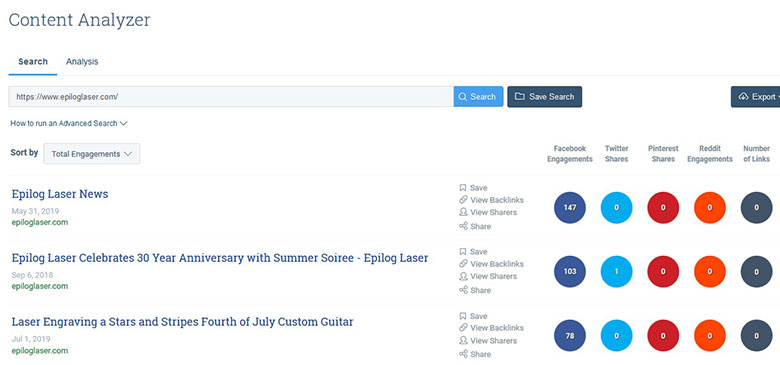The width and height of the screenshot is (780, 365).
Task: Click the Twitter shares circle showing 1
Action: [x=616, y=272]
